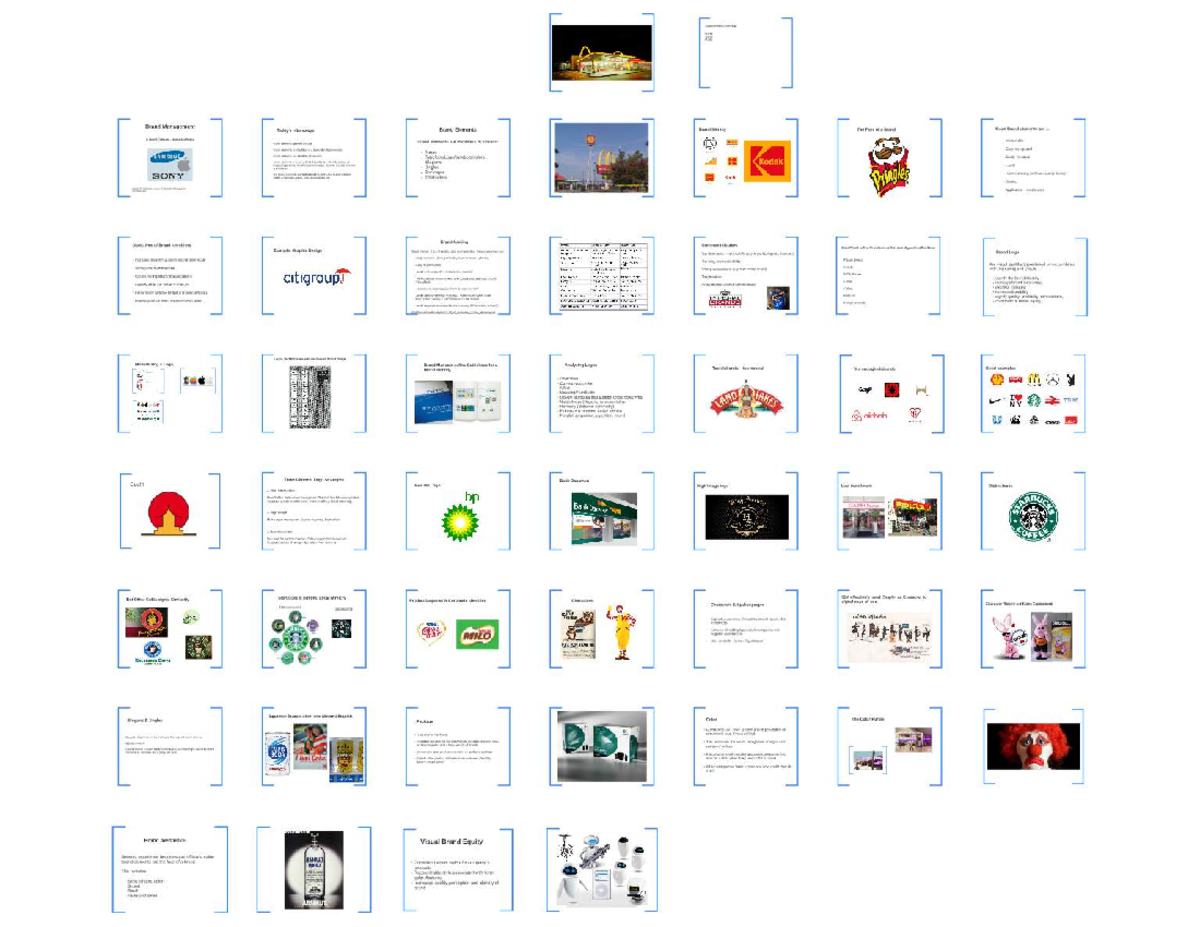Screen dimensions: 1200x927
Task: Select the slide with the Canada's brand image
Action: pos(746,277)
